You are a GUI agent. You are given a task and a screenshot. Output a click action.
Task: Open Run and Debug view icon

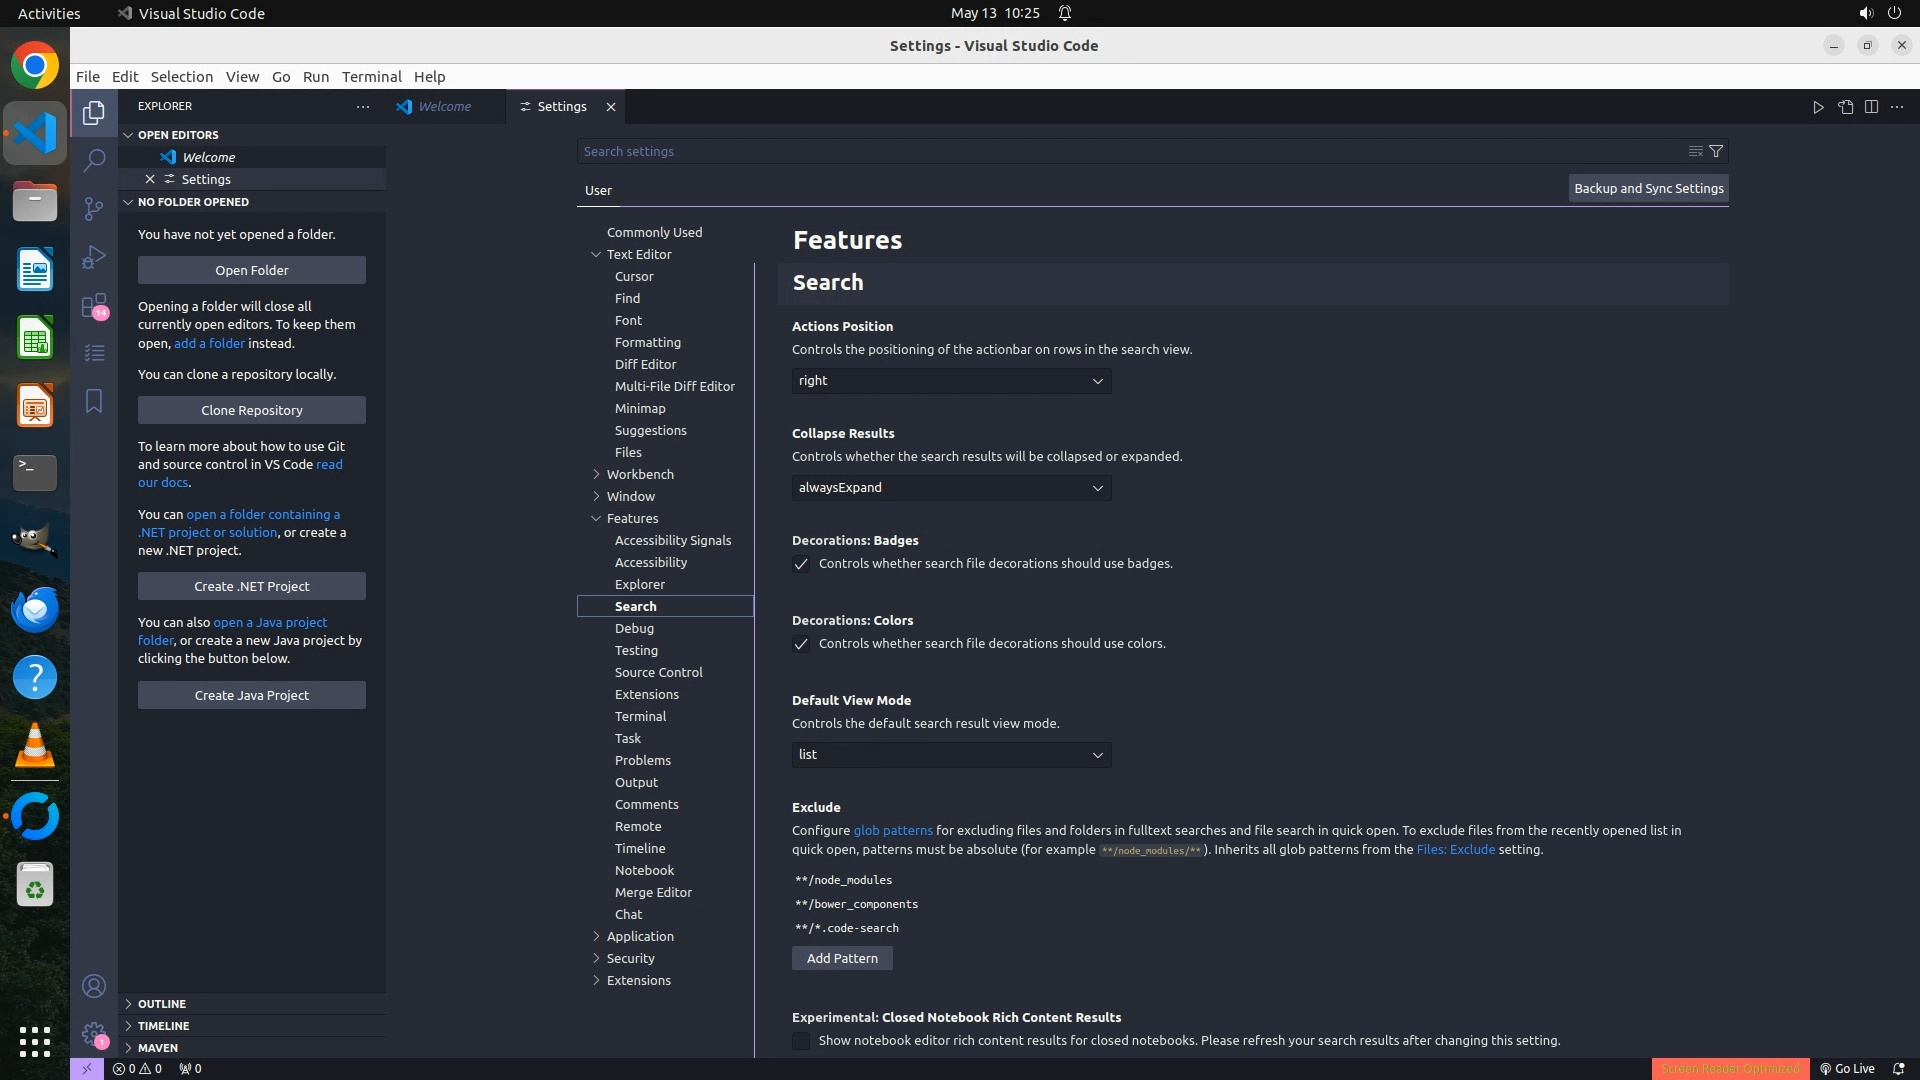(94, 257)
